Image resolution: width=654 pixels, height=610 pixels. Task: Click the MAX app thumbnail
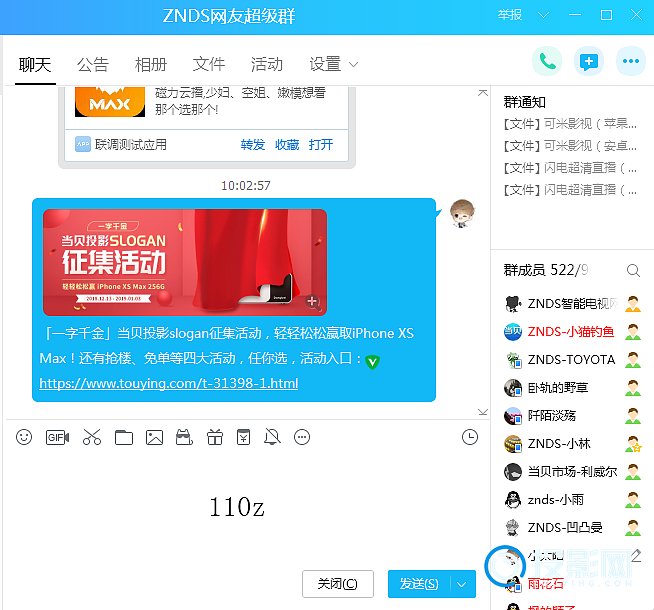tap(110, 102)
